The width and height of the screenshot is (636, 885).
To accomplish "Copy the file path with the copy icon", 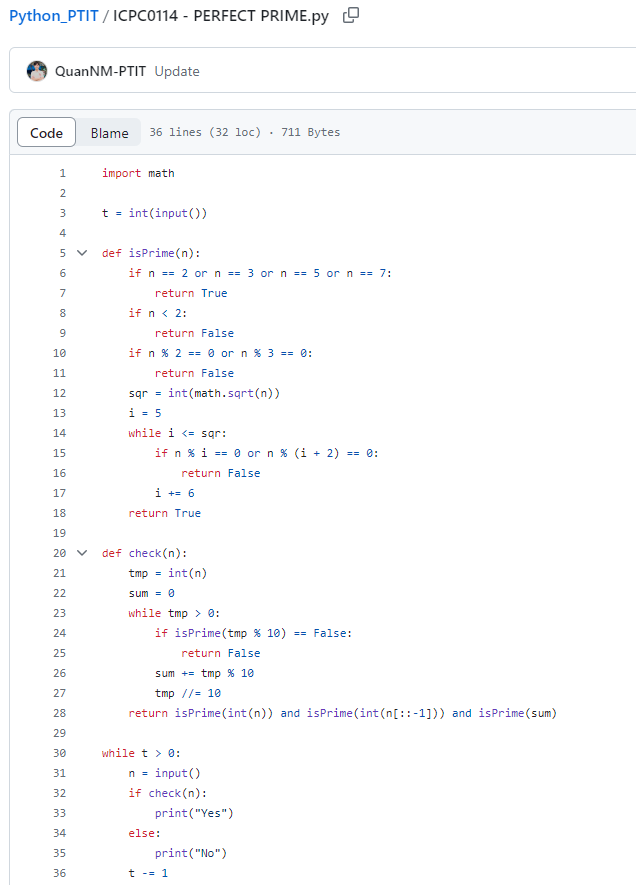I will click(x=350, y=15).
